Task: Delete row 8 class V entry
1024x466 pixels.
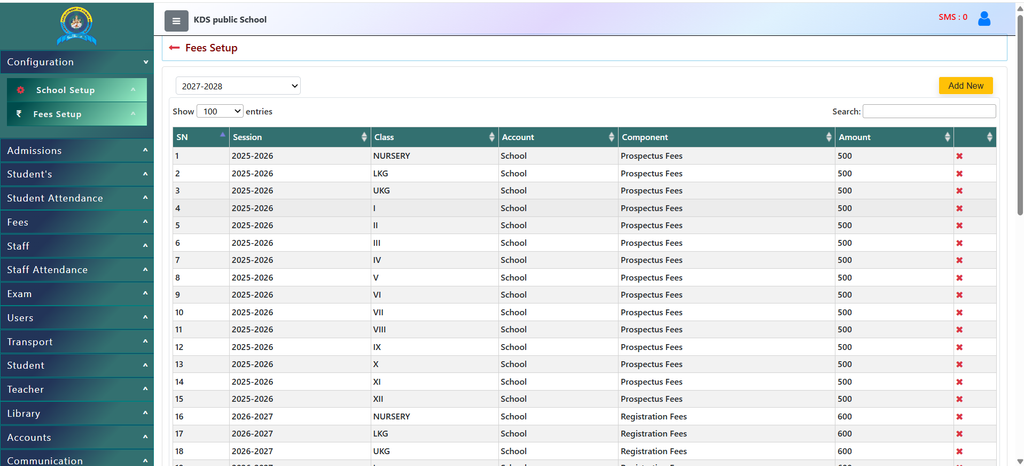Action: coord(959,277)
